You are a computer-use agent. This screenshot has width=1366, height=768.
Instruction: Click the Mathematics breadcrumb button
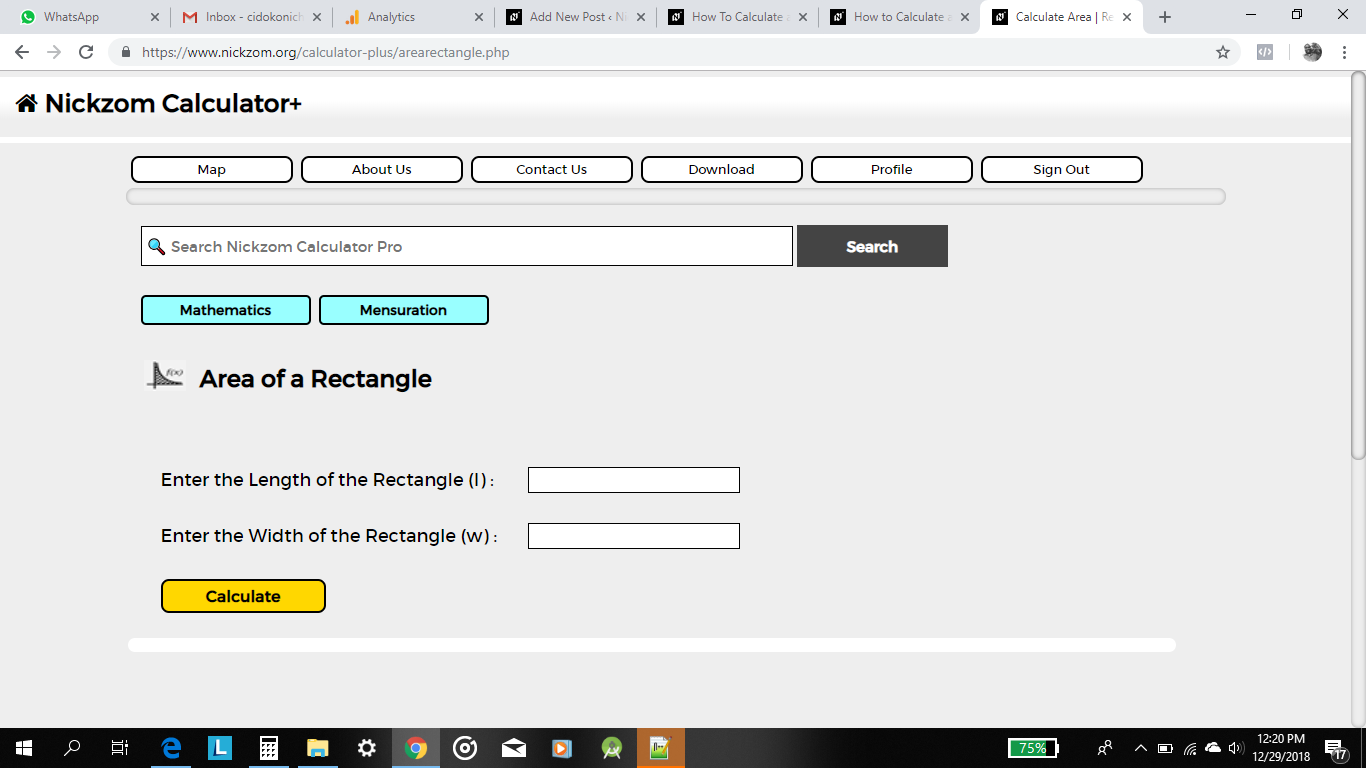(x=226, y=310)
